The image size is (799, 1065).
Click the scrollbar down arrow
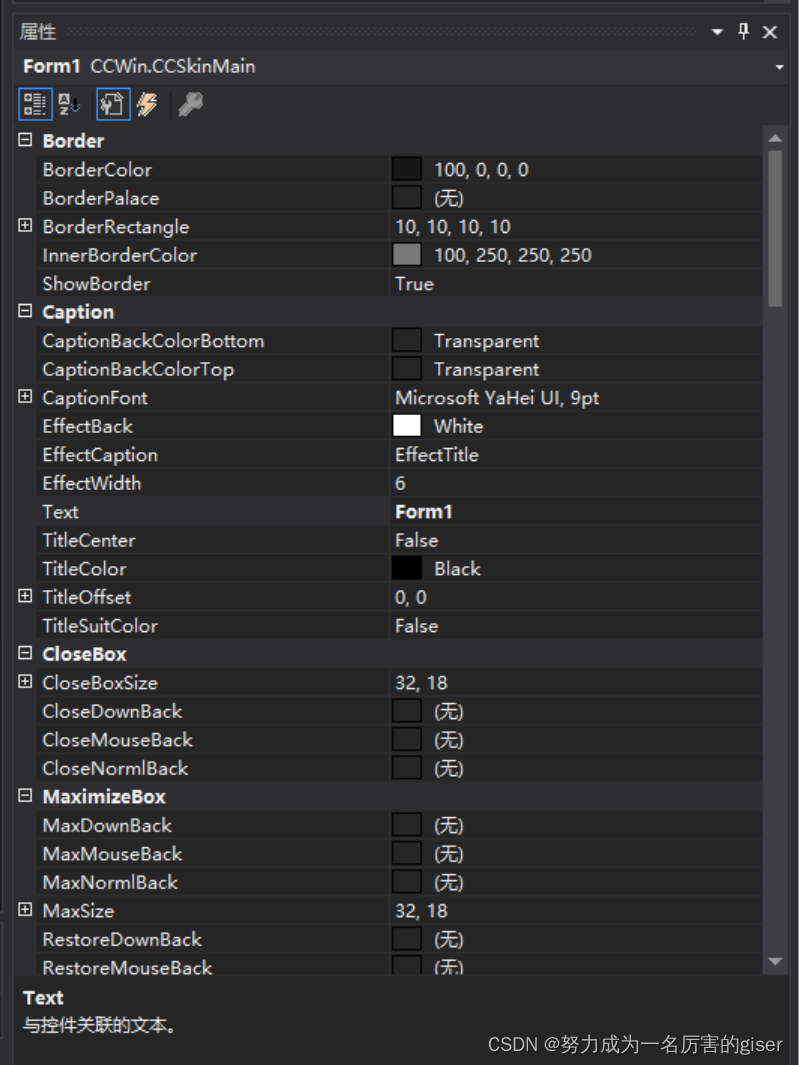775,960
